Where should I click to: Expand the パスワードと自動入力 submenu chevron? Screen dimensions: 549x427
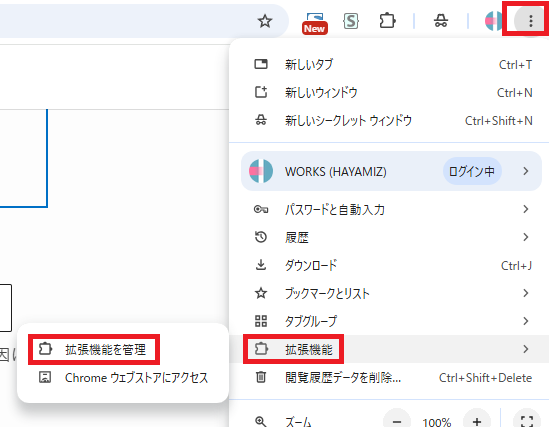point(526,209)
